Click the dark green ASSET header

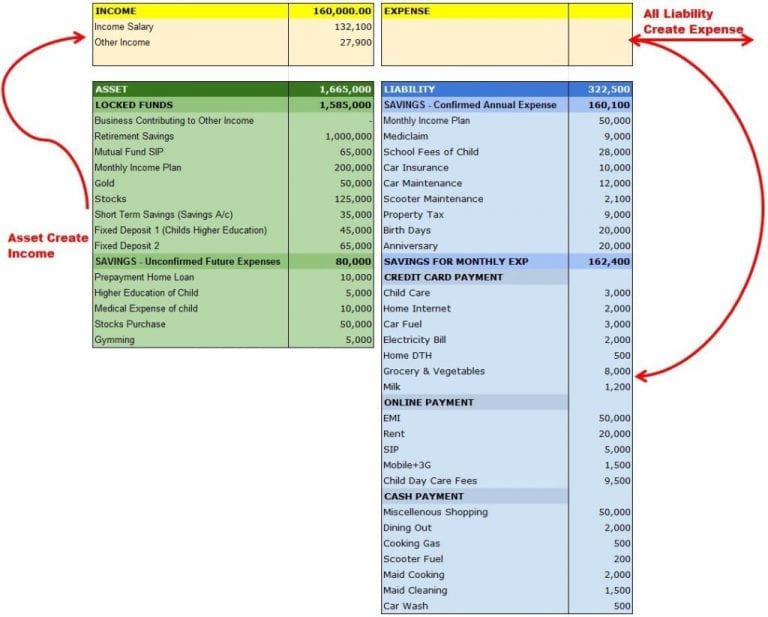[111, 89]
